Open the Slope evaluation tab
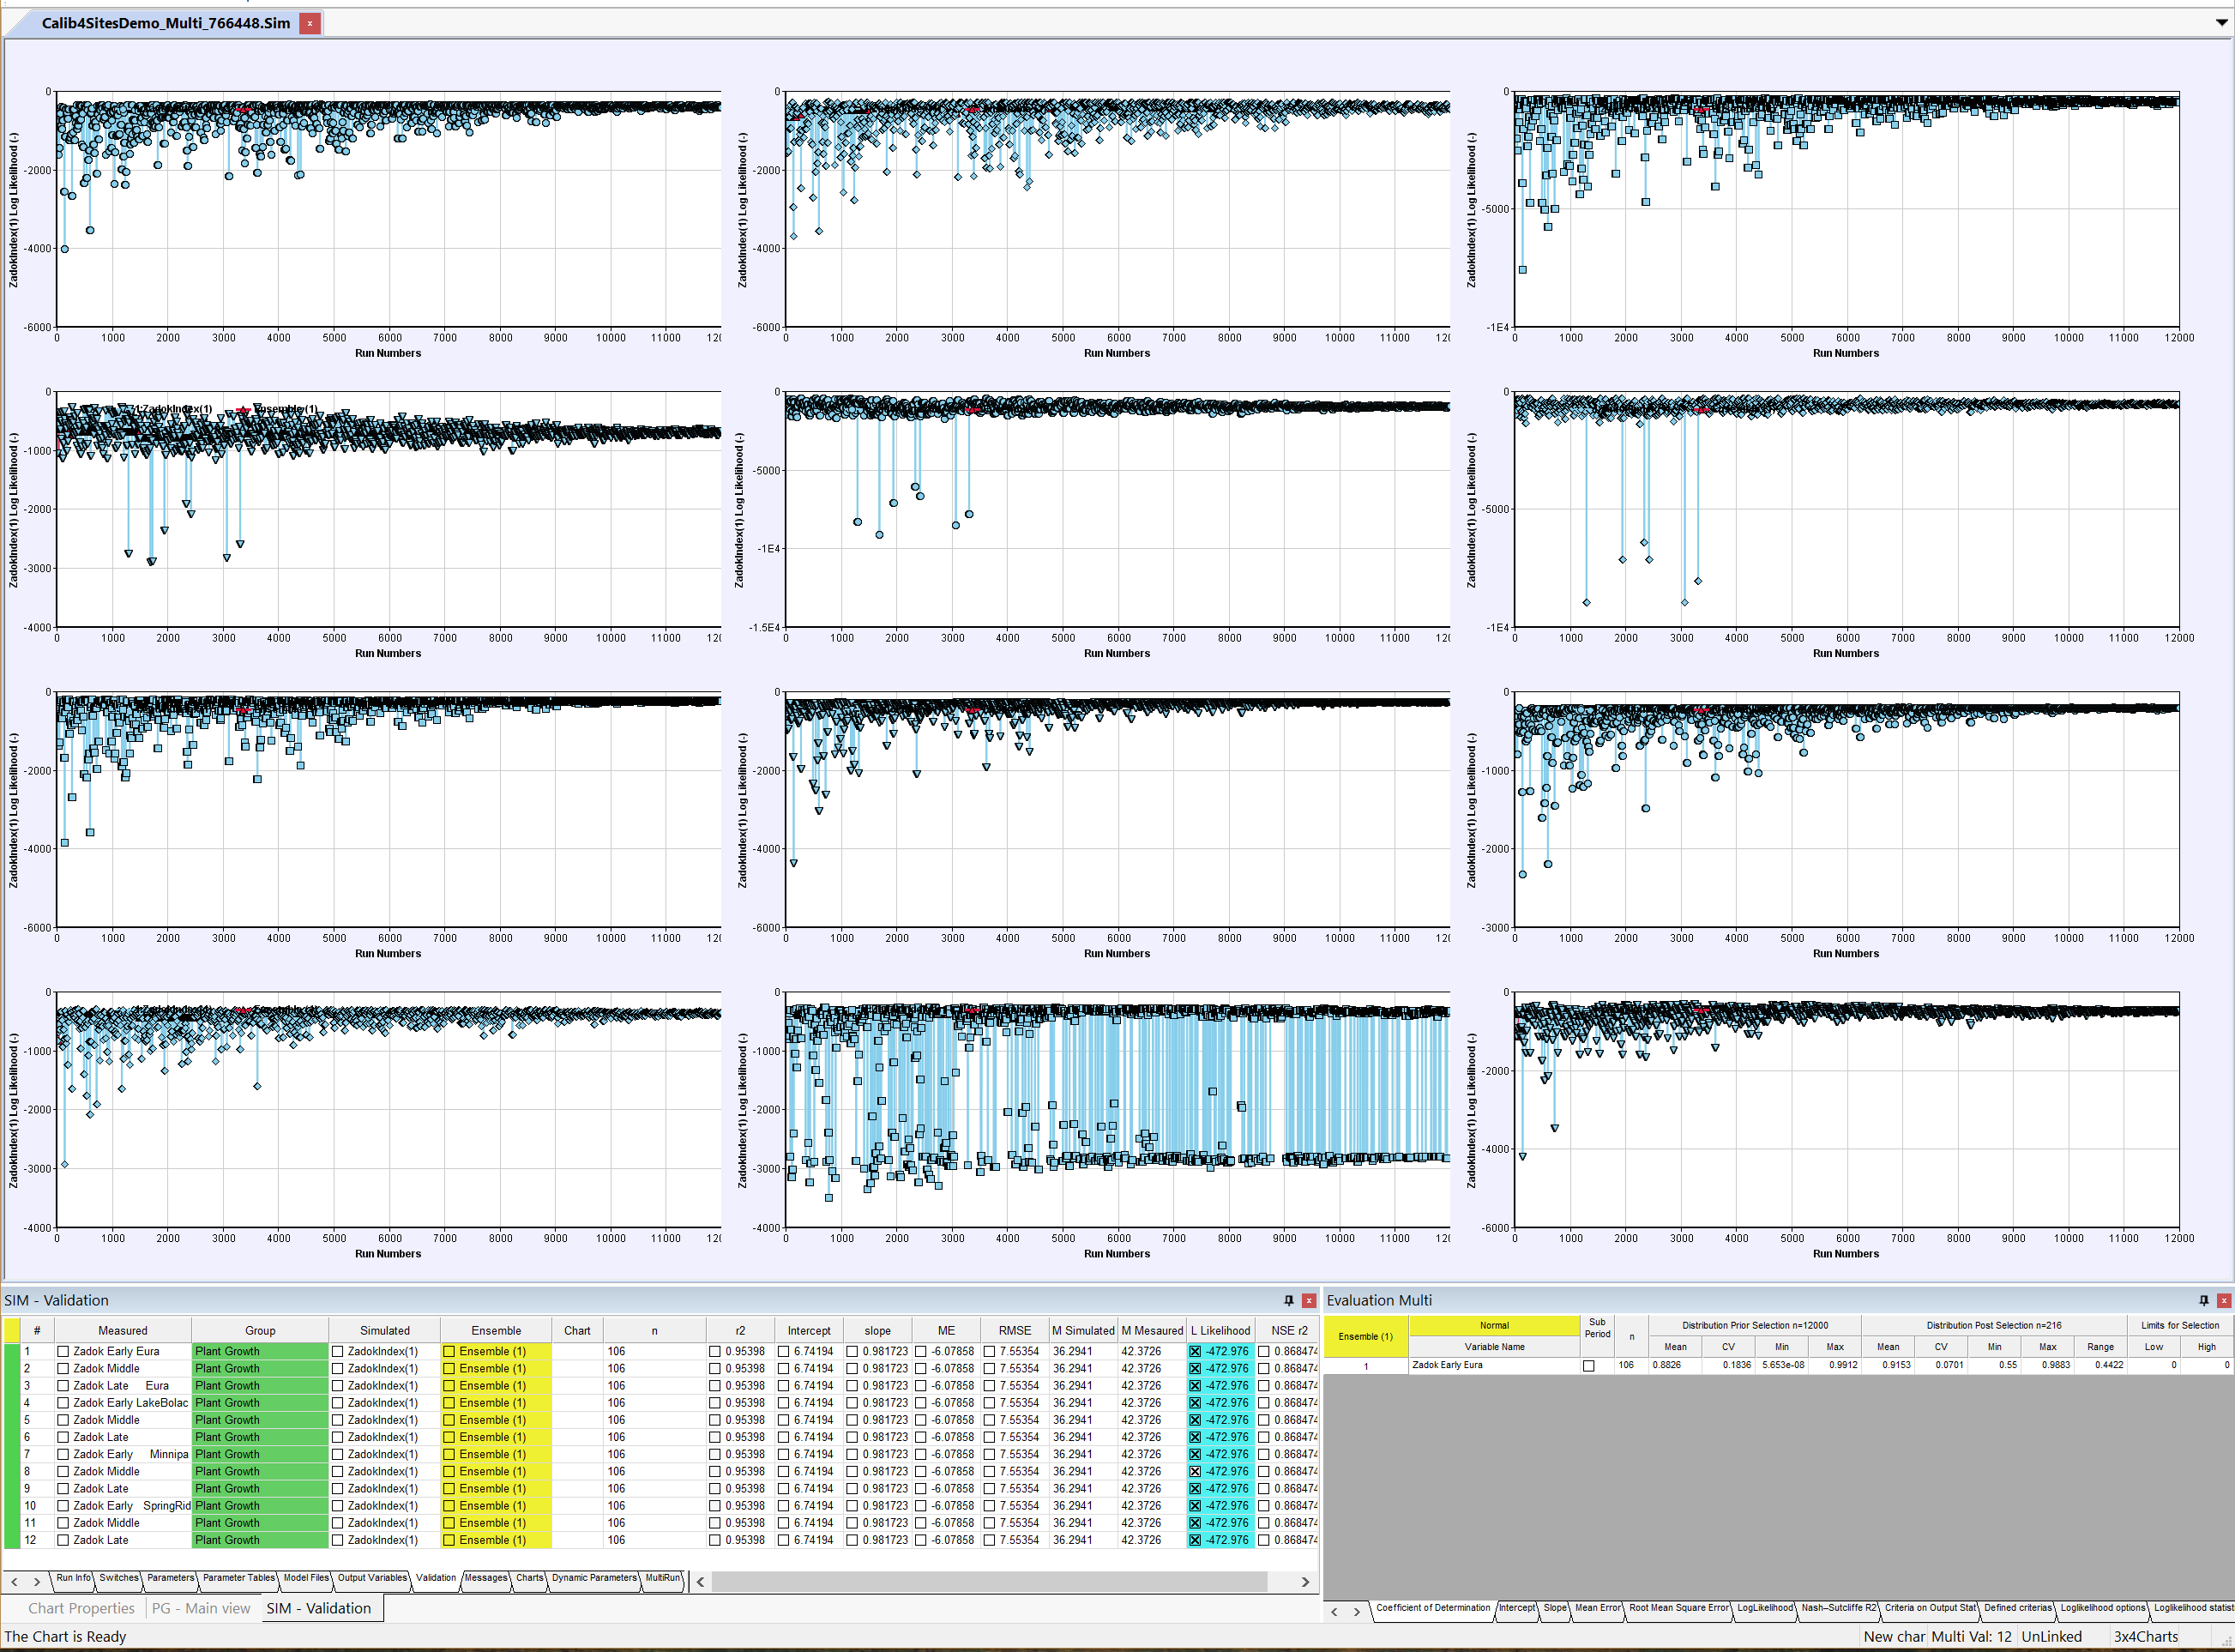 pos(1555,1608)
